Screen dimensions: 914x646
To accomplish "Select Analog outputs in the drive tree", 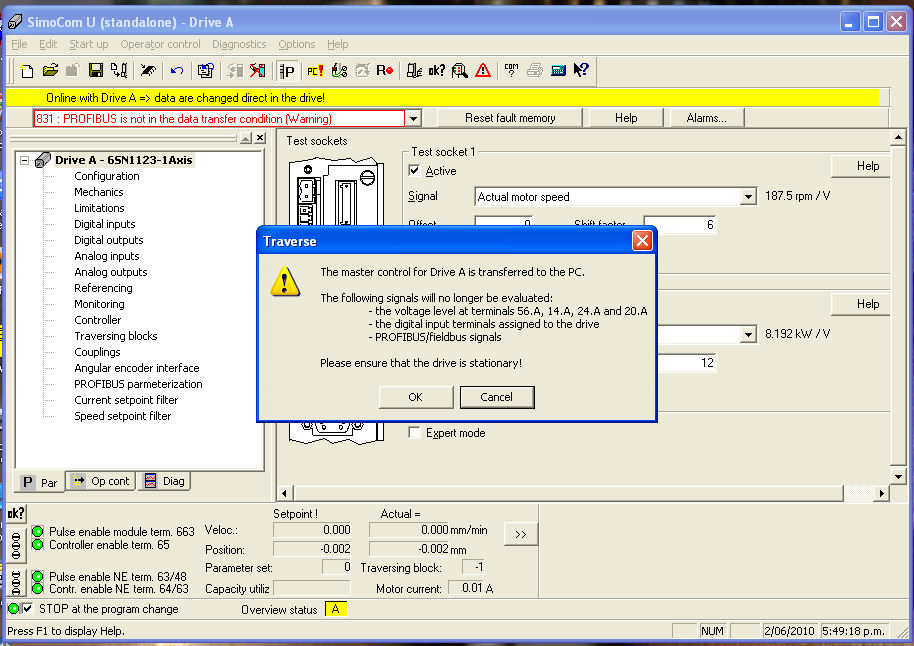I will tap(111, 272).
